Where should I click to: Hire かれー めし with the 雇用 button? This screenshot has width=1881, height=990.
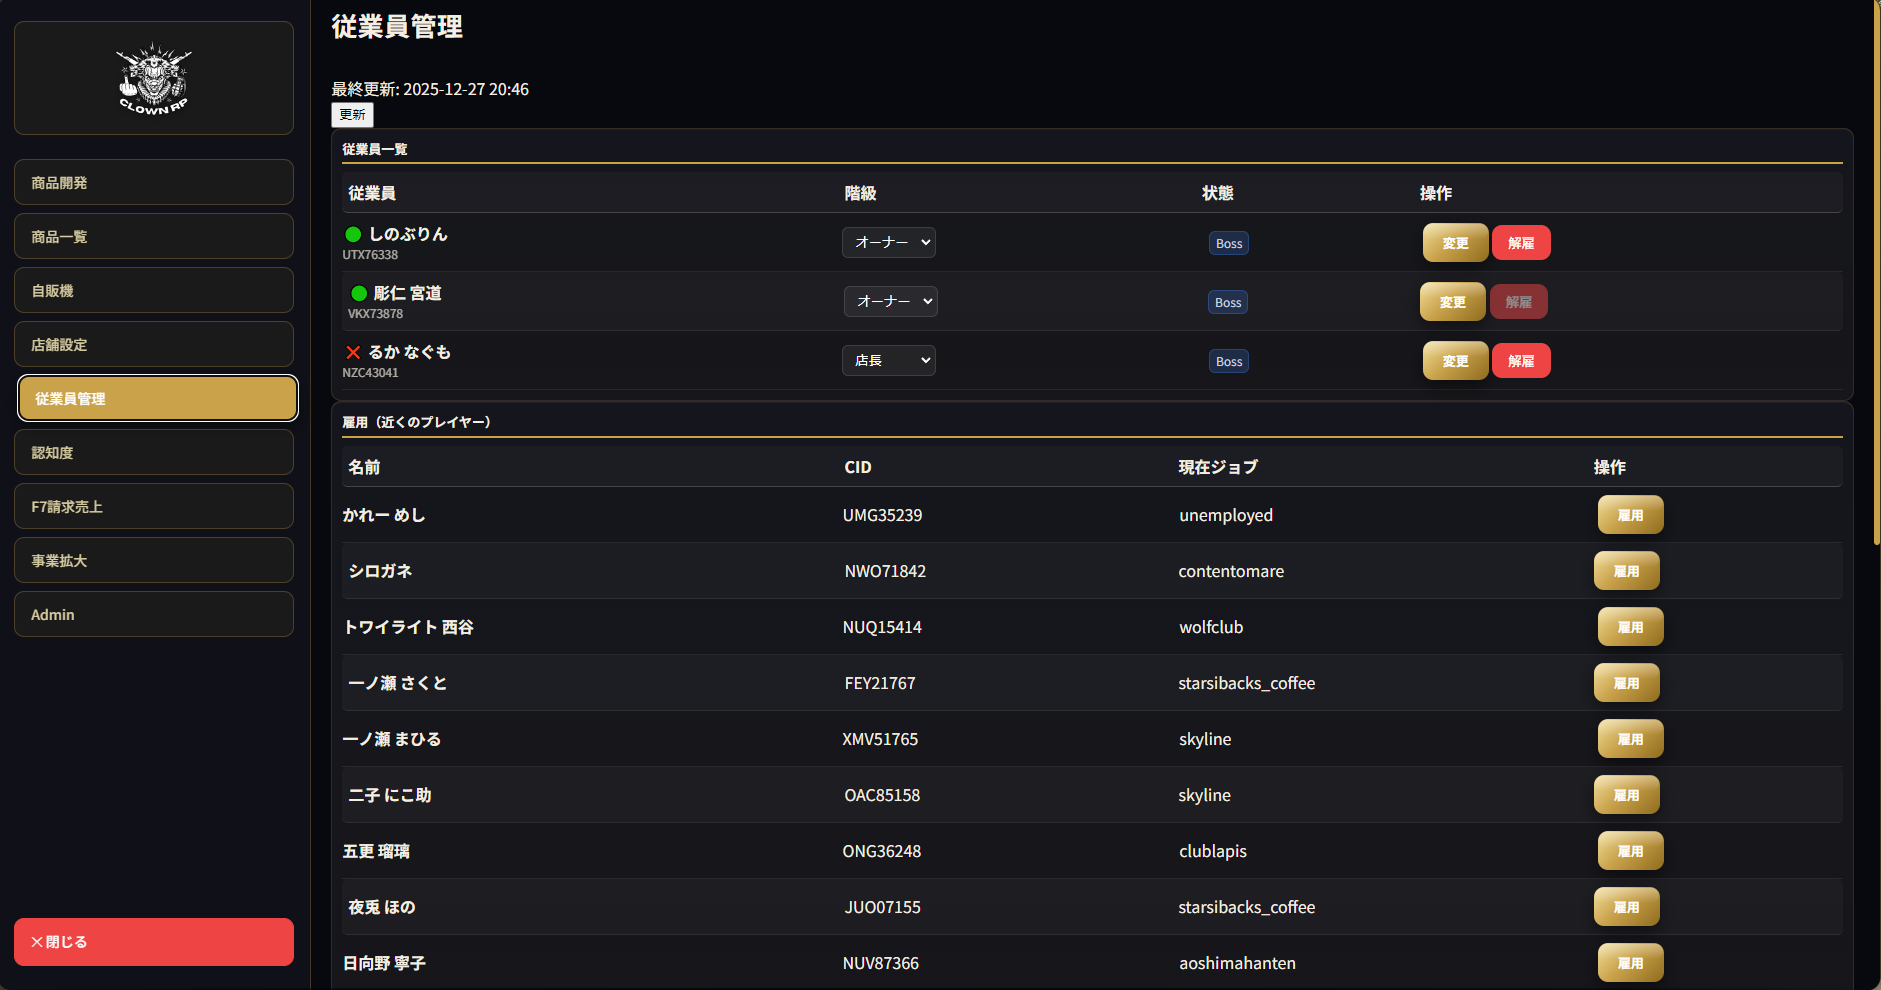coord(1630,515)
